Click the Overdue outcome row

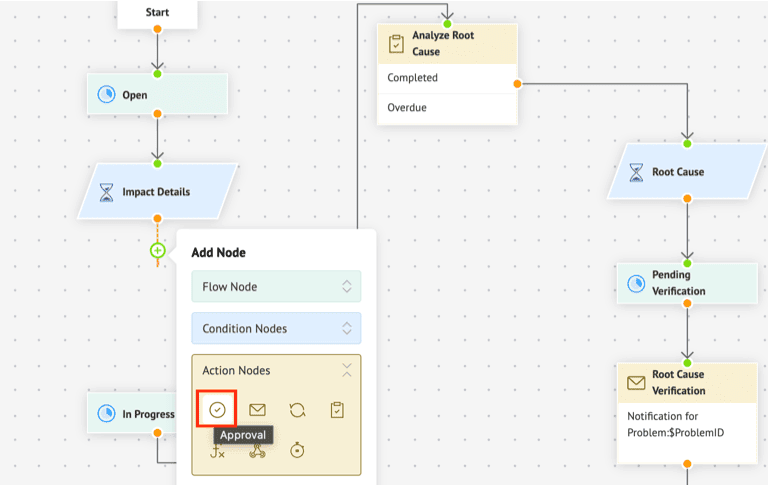click(447, 108)
